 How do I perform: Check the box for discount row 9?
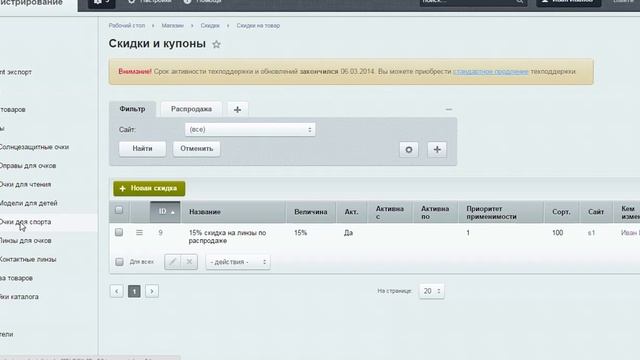[x=119, y=232]
